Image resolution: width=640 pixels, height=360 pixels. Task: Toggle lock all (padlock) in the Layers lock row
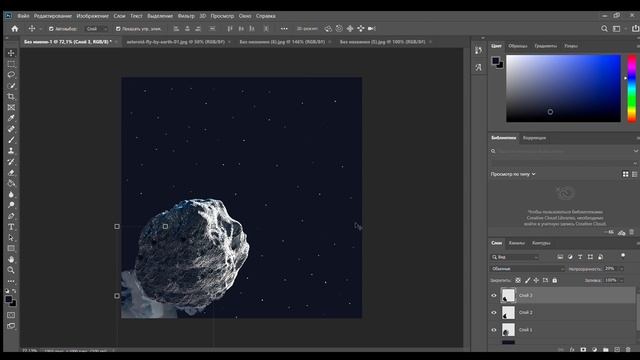554,280
